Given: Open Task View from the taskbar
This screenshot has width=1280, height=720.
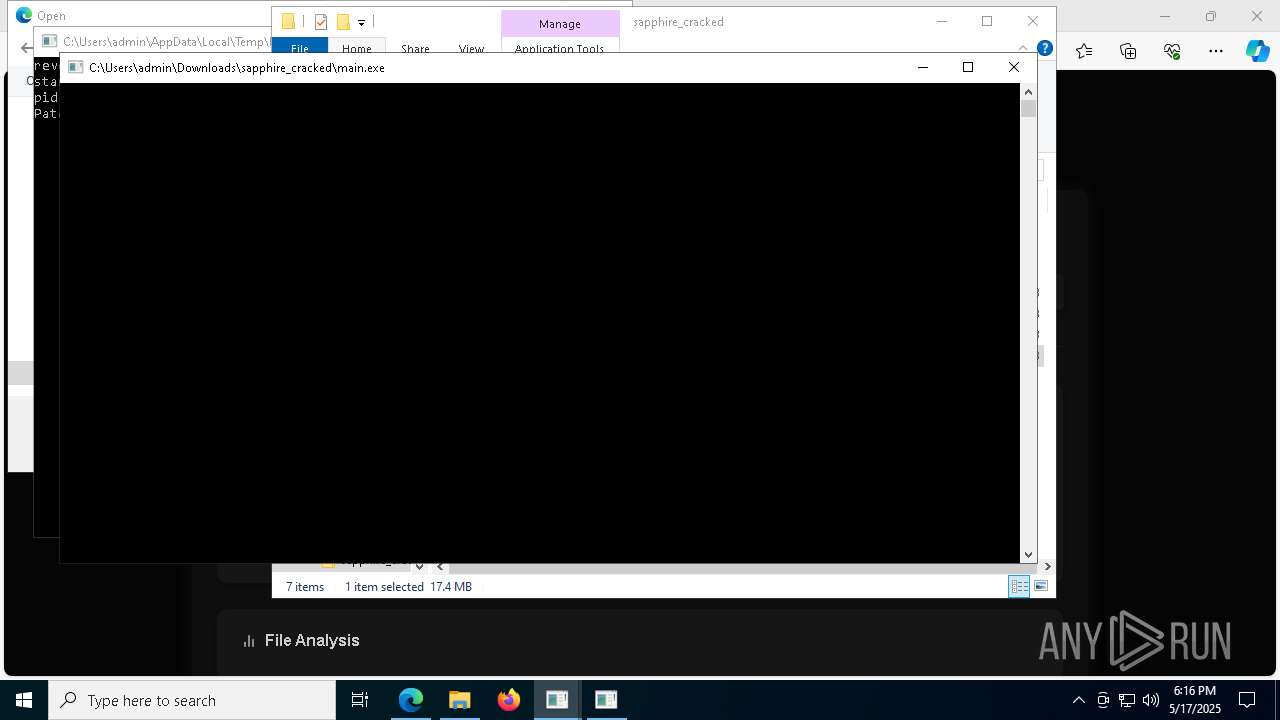Looking at the screenshot, I should [360, 700].
